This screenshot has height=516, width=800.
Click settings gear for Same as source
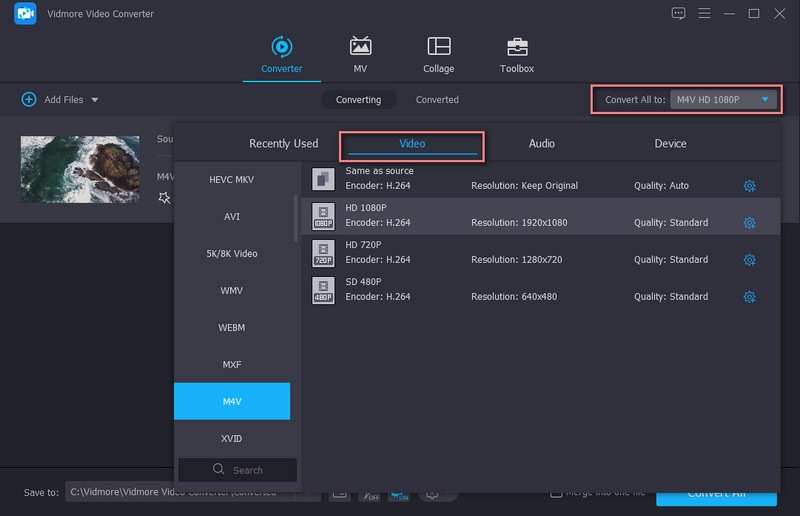[x=749, y=186]
